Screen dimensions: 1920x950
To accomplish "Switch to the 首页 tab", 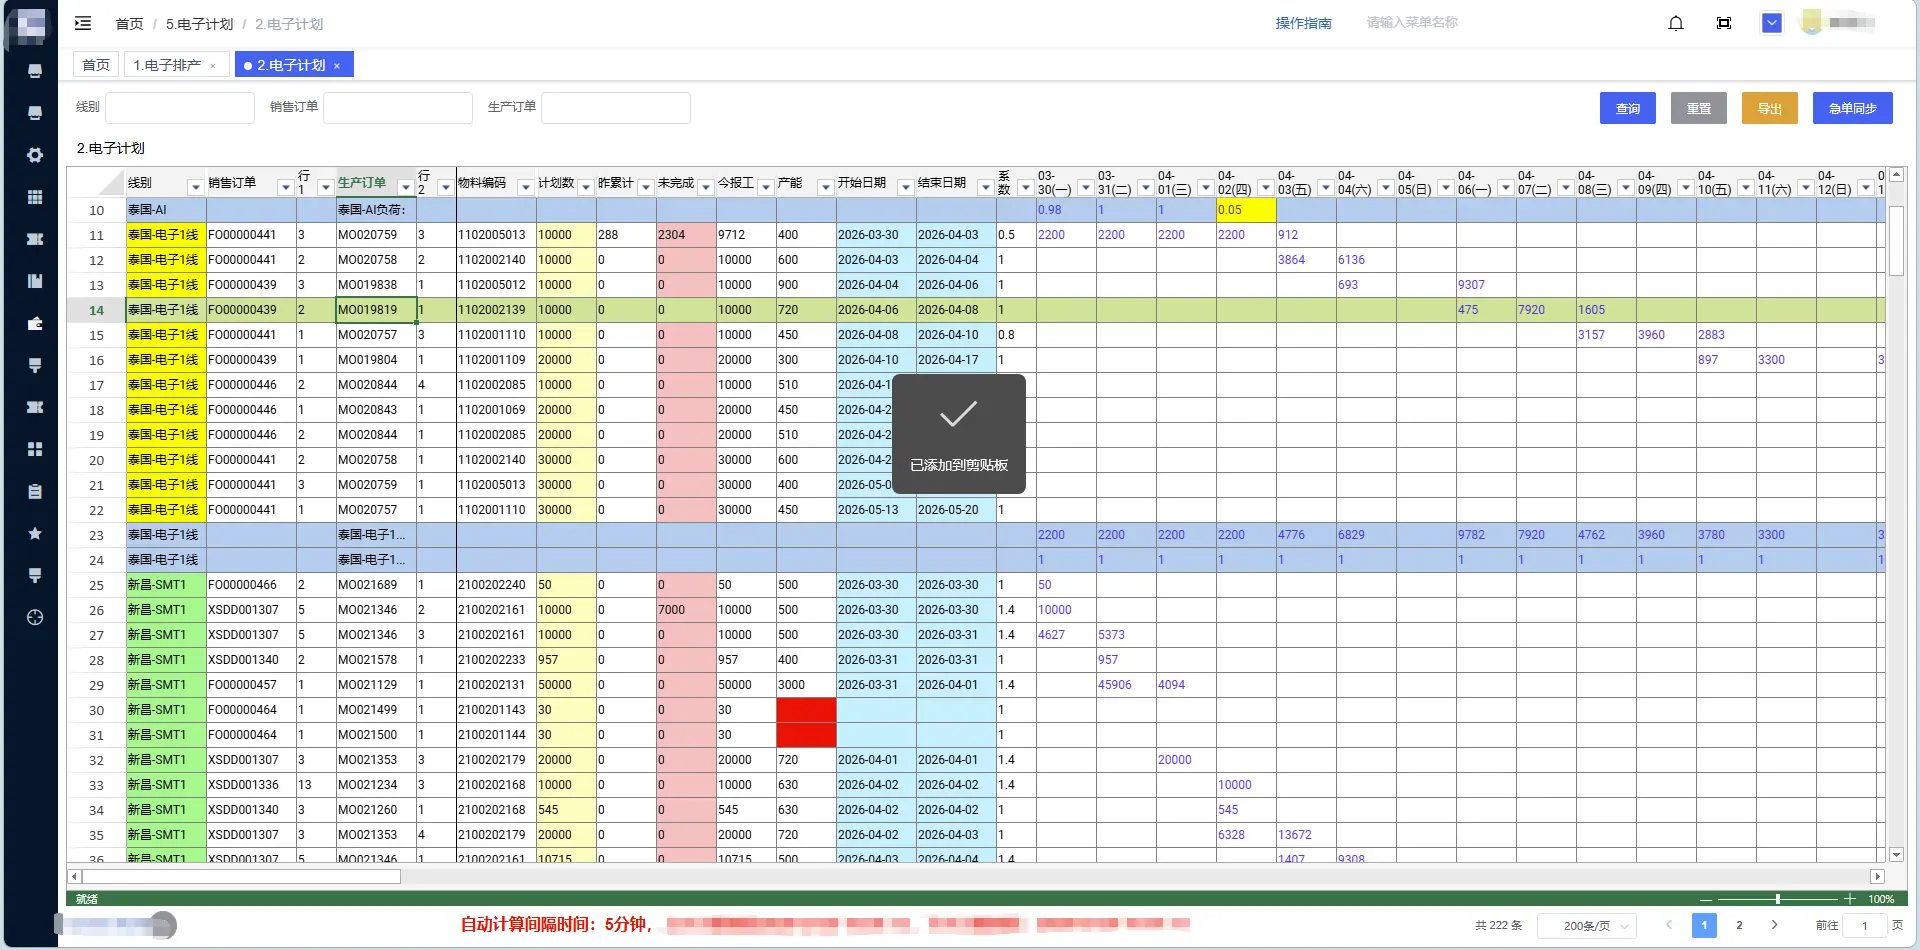I will click(96, 65).
